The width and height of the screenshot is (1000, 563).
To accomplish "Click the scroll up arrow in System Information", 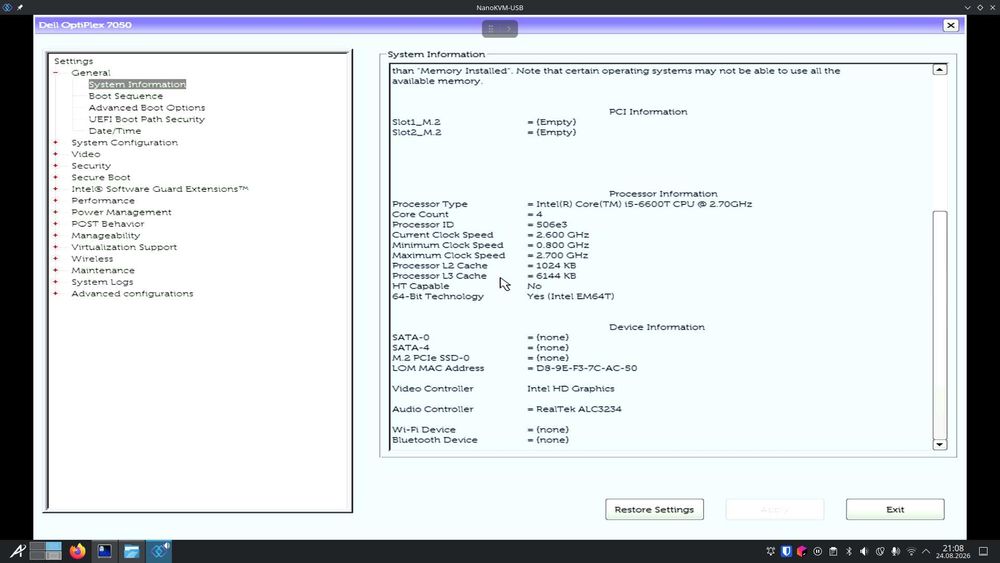I will pos(939,69).
